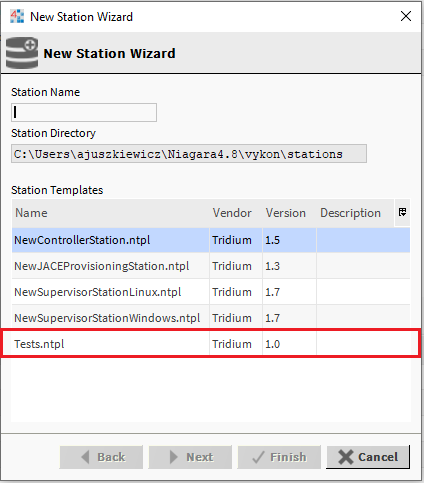424x483 pixels.
Task: Focus the Station Name text field
Action: [x=84, y=112]
